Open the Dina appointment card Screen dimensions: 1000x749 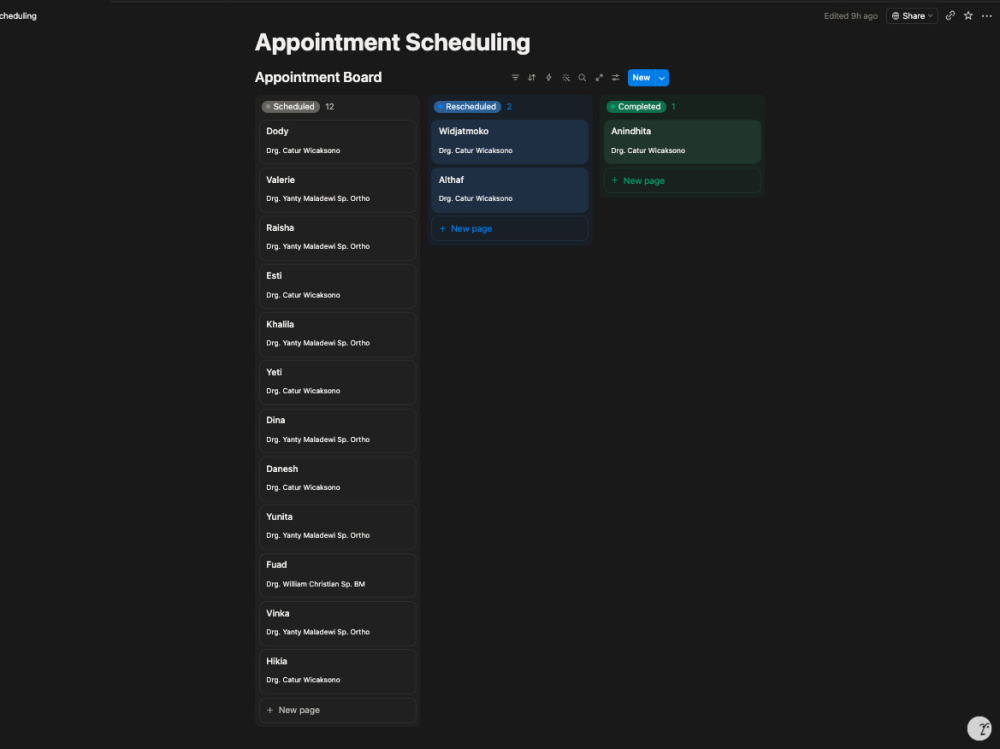338,431
